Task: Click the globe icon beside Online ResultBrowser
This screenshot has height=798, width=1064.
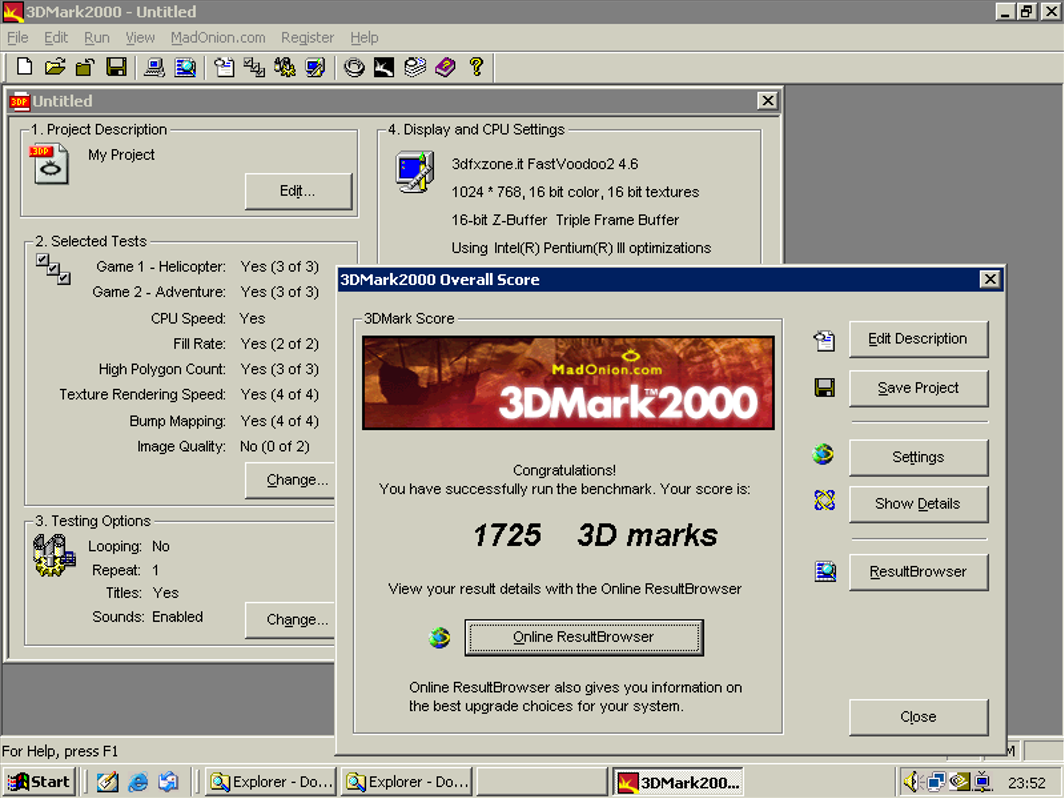Action: (440, 637)
